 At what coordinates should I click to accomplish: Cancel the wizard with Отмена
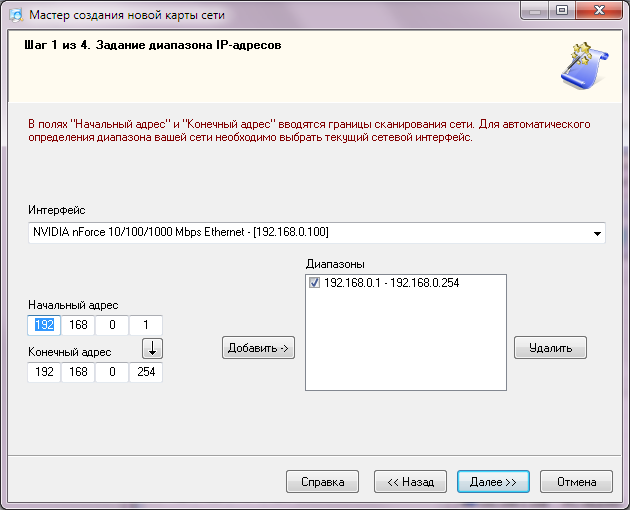click(576, 481)
